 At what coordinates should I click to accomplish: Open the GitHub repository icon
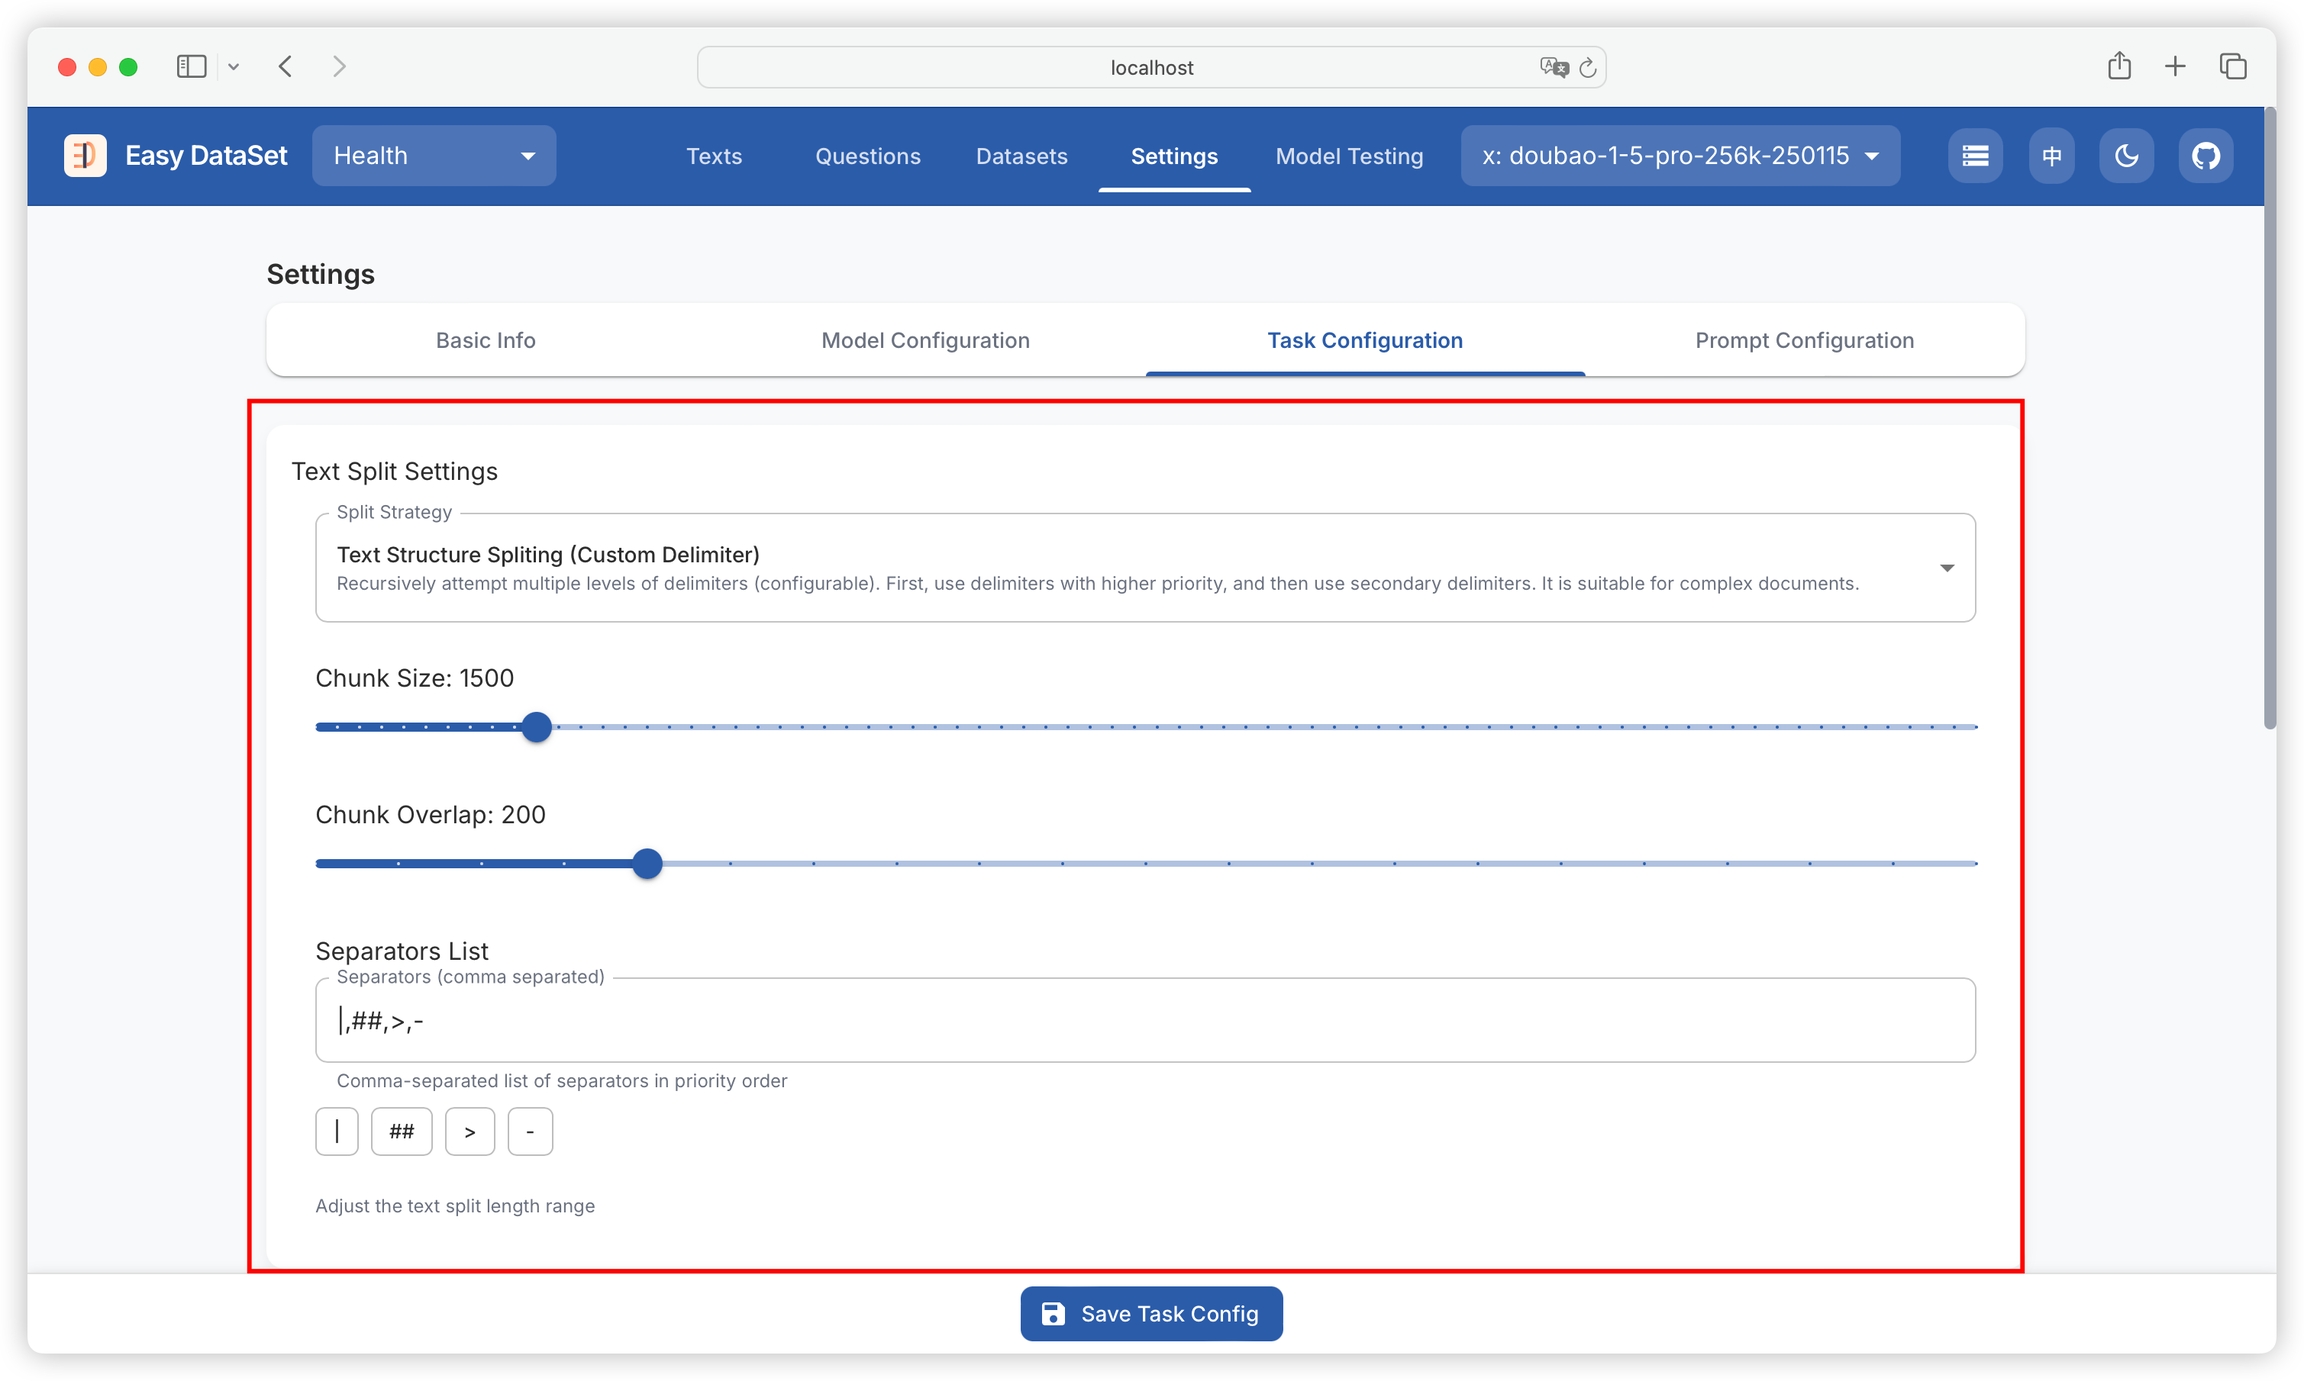coord(2205,156)
